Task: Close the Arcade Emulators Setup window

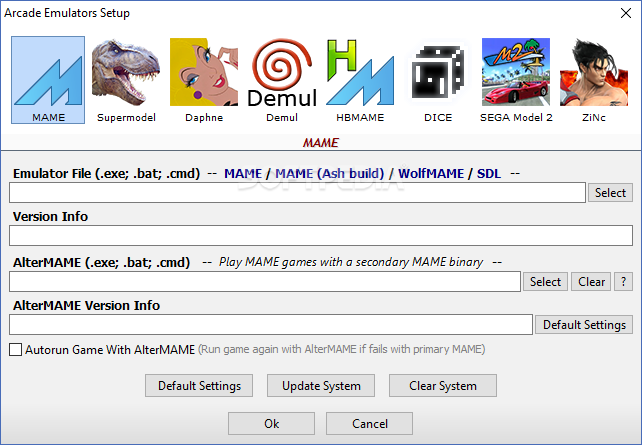Action: point(626,13)
